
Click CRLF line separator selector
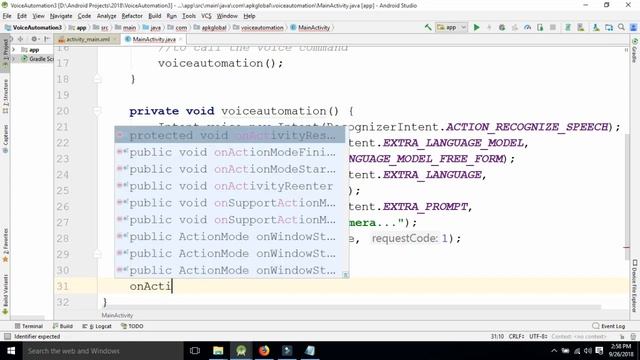[516, 337]
